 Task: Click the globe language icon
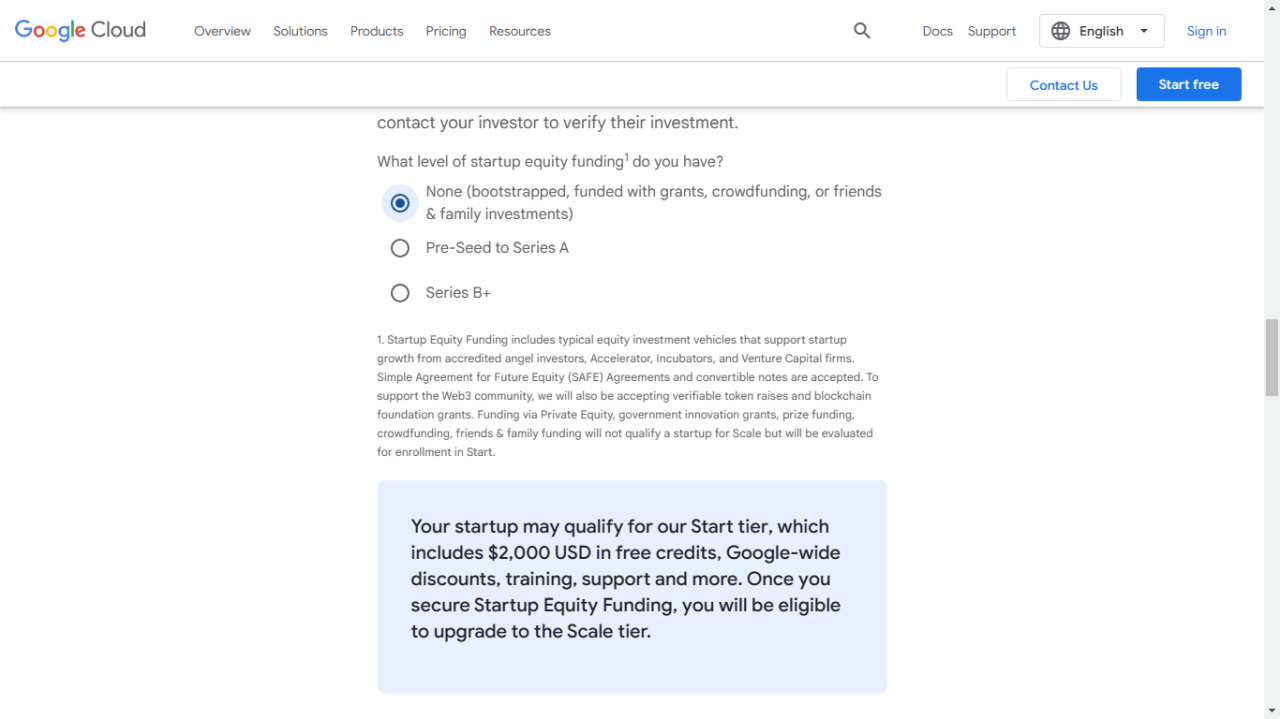click(1061, 31)
